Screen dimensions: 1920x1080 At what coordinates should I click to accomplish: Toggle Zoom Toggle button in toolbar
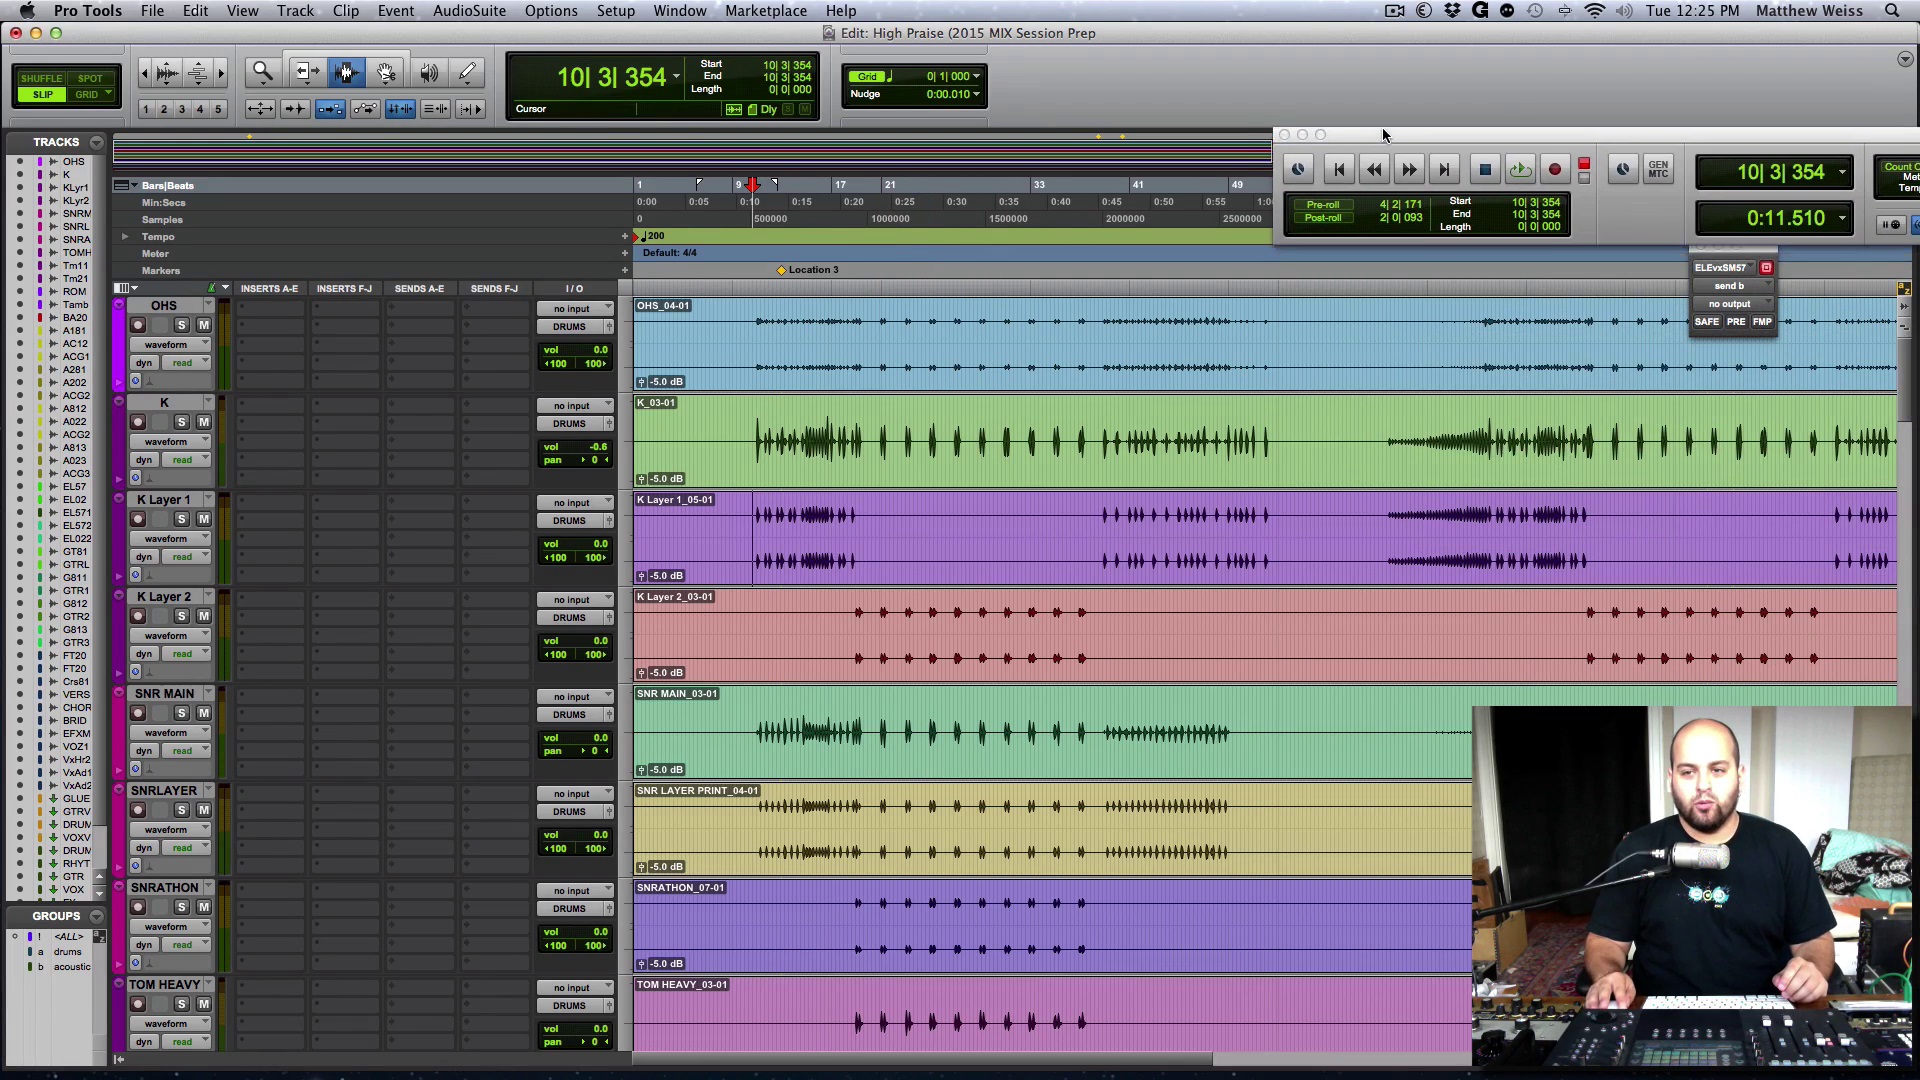260,109
